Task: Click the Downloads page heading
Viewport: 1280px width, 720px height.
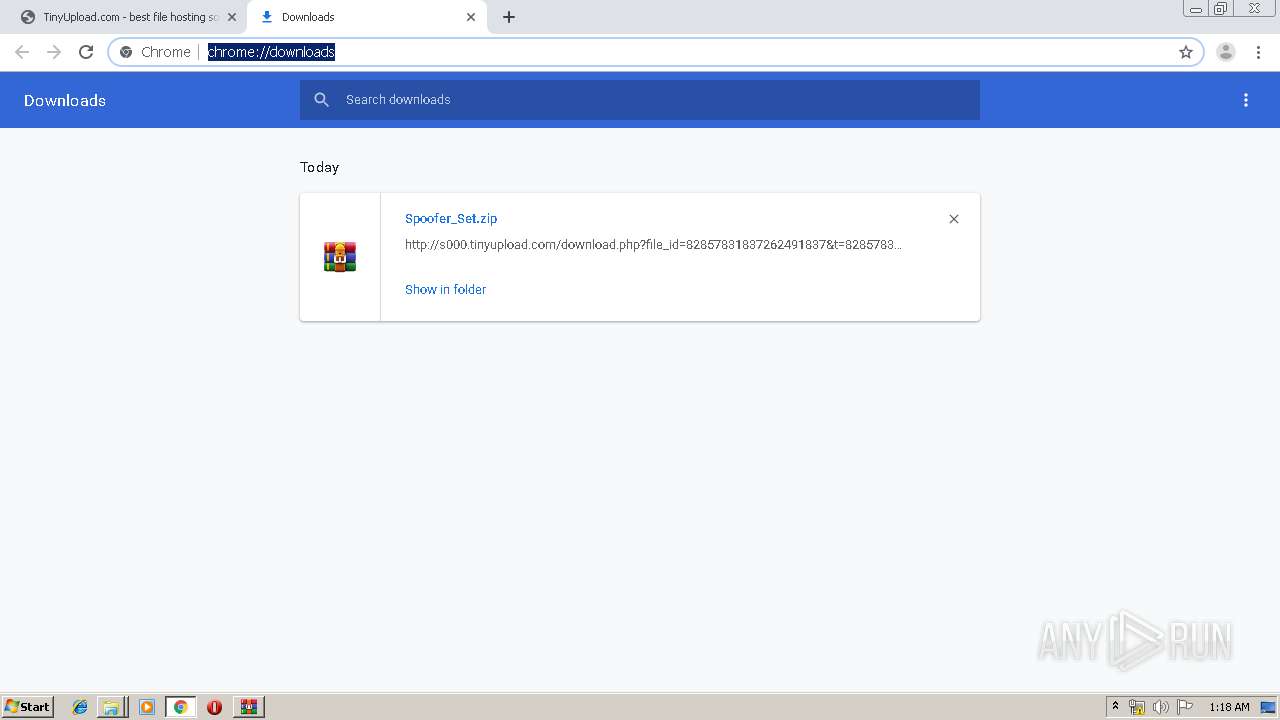Action: point(65,100)
